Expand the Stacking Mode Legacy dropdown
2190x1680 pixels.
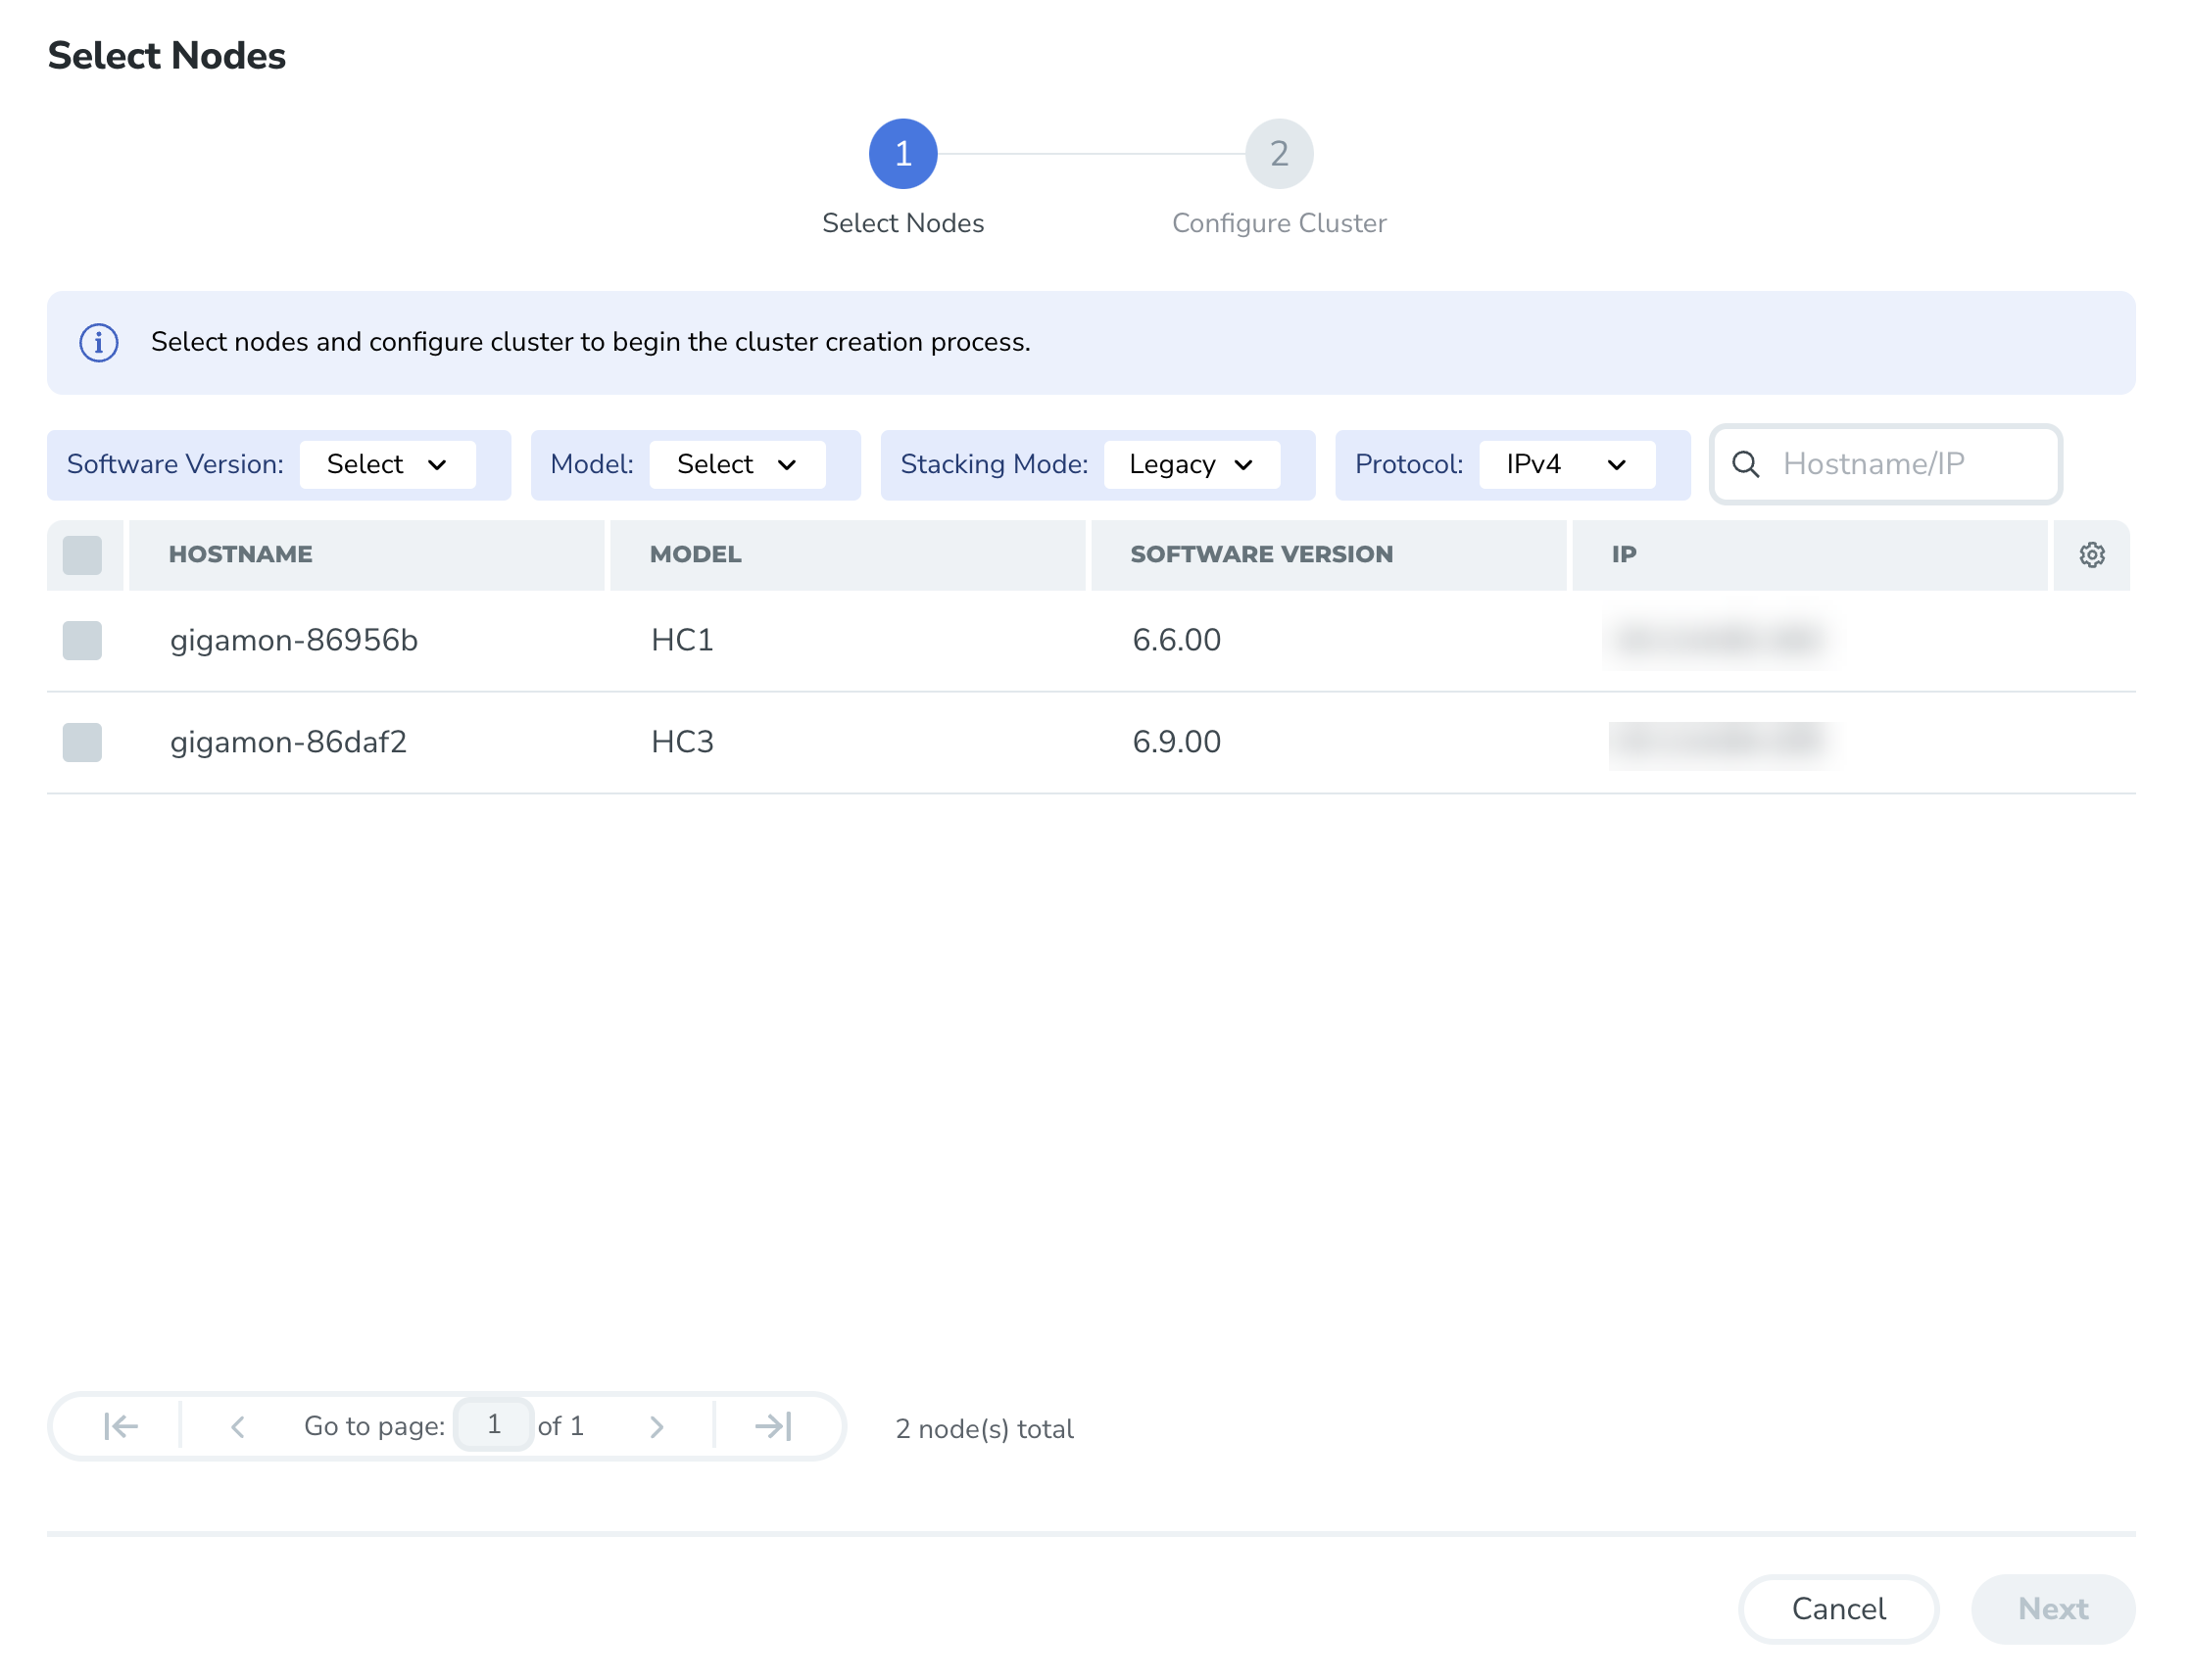1191,465
